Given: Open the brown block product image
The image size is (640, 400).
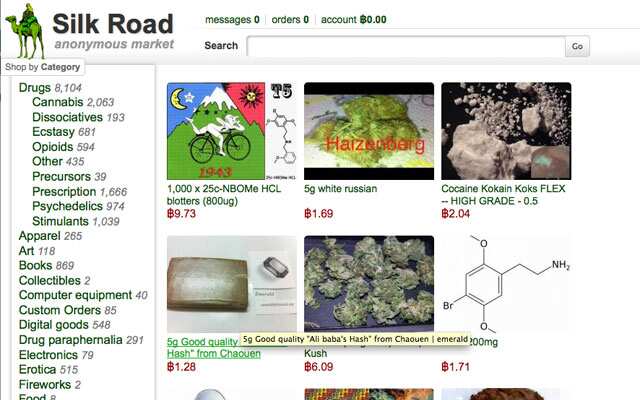Looking at the screenshot, I should click(232, 284).
